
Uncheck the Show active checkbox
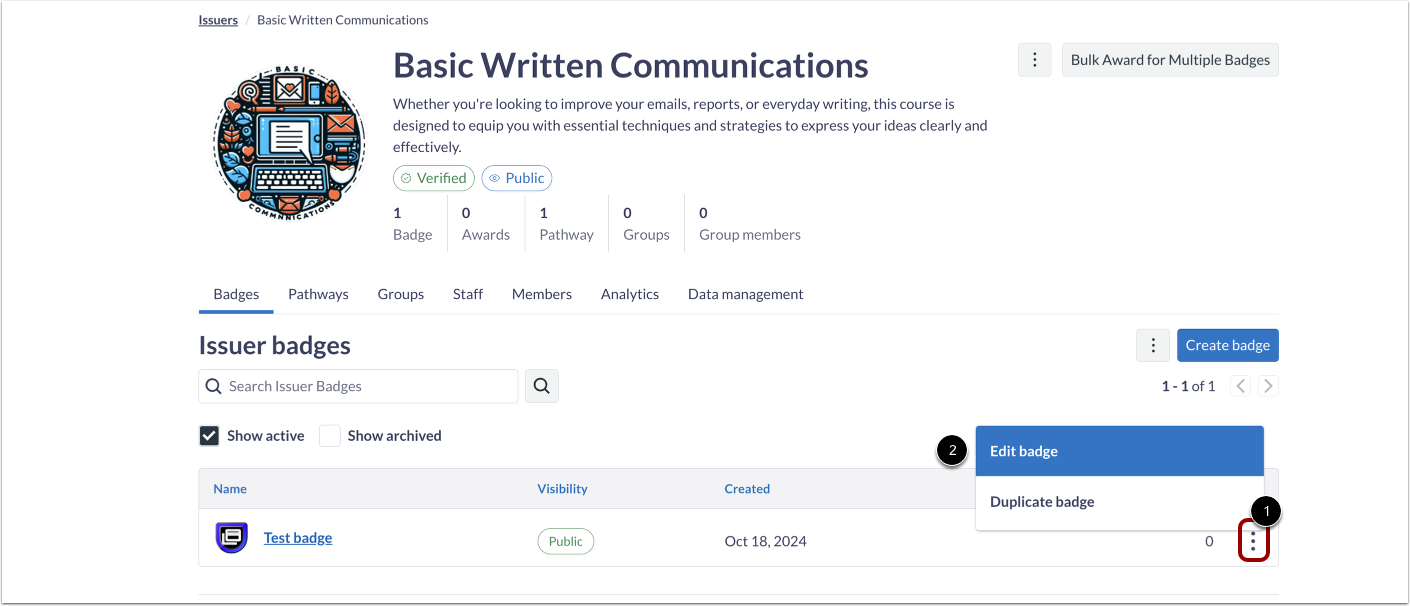[x=209, y=436]
